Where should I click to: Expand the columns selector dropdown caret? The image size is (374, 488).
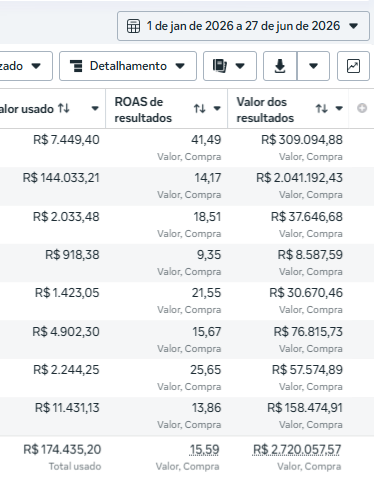[x=240, y=66]
